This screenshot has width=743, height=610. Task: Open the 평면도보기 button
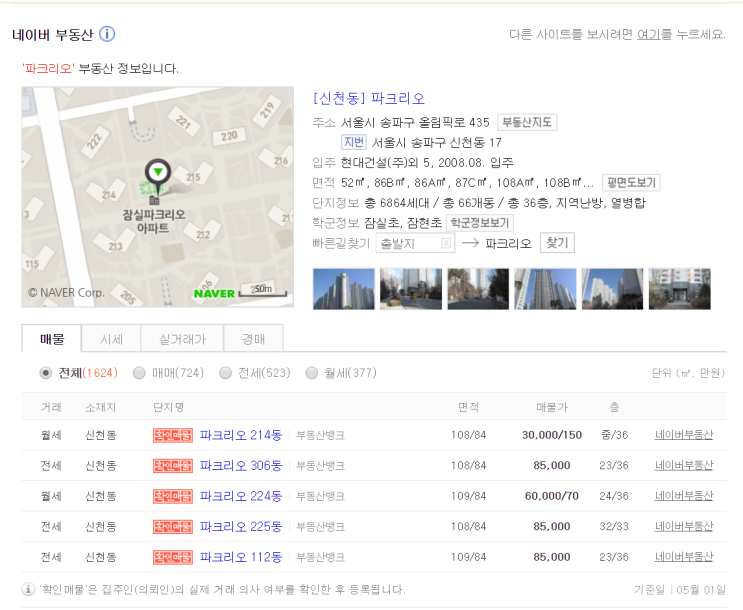631,182
